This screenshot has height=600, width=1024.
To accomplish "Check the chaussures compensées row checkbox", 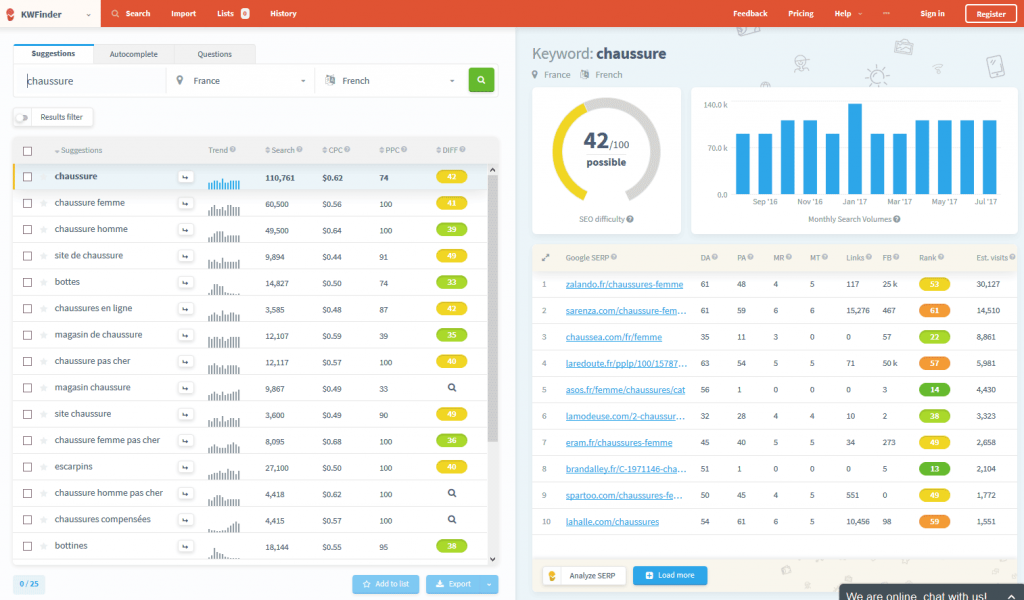I will coord(27,520).
